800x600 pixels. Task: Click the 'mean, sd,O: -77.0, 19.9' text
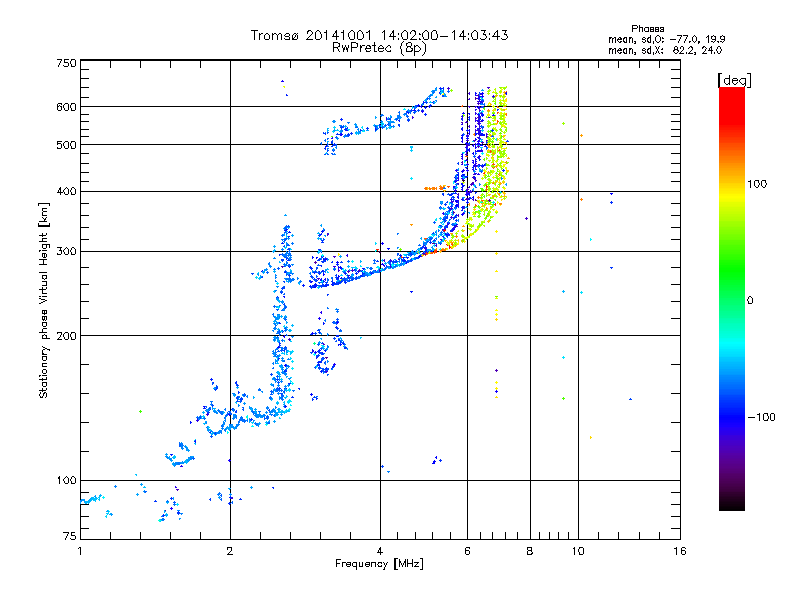point(666,39)
